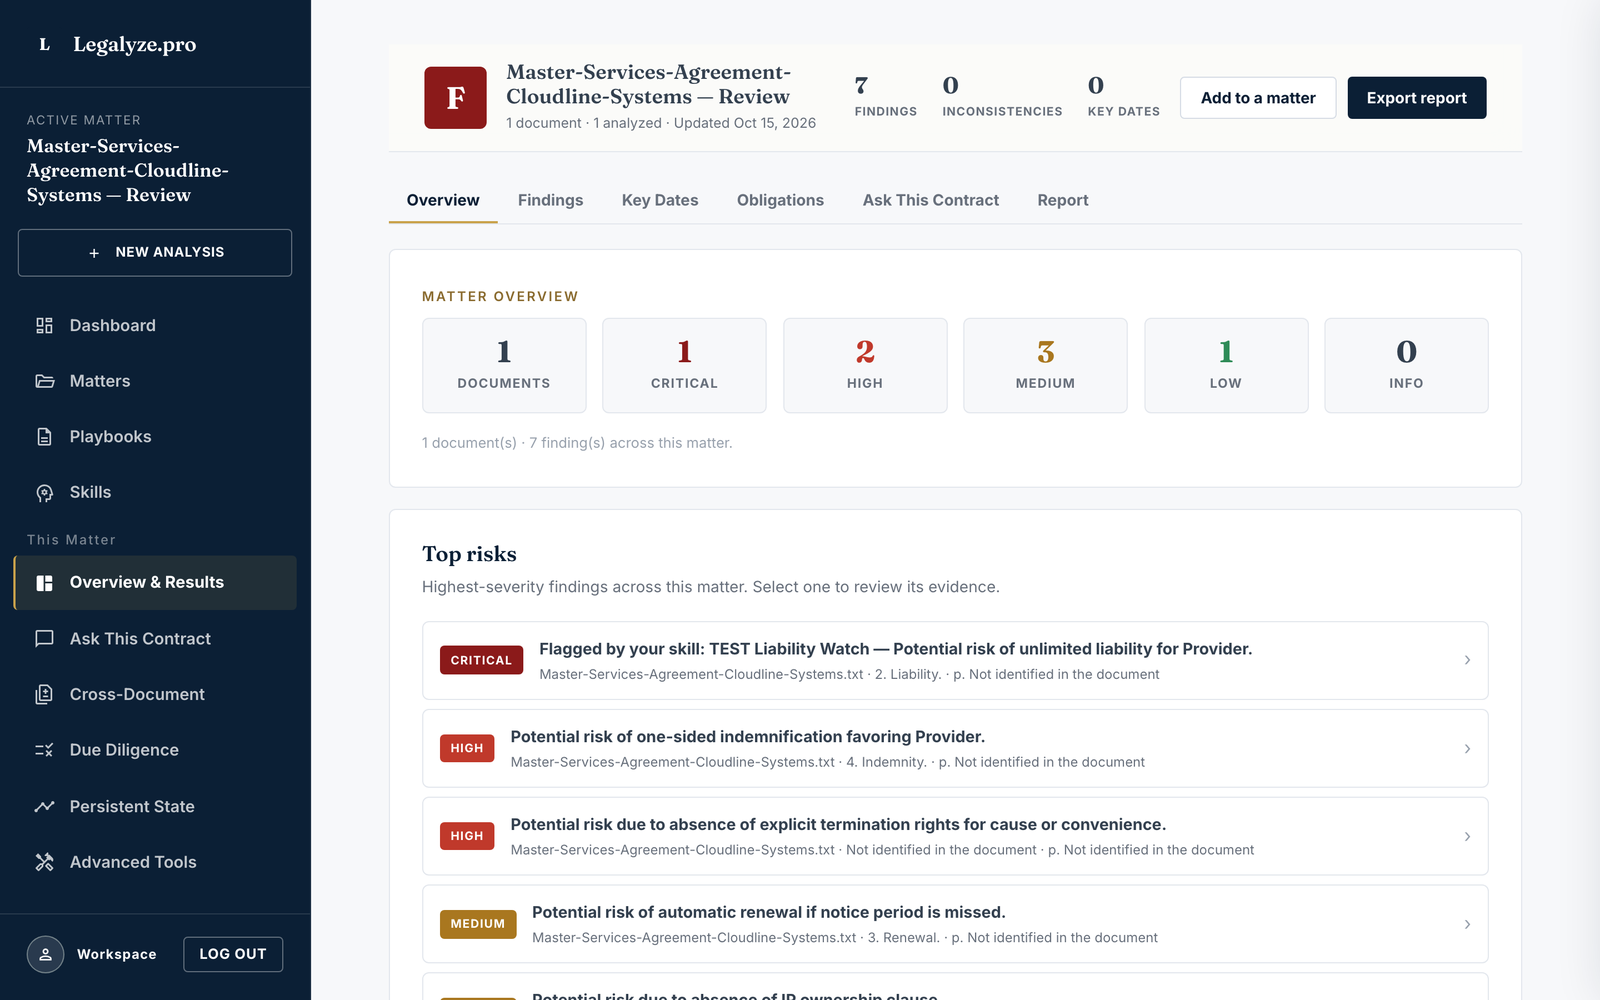Click the red F document badge
The image size is (1600, 1000).
point(455,98)
